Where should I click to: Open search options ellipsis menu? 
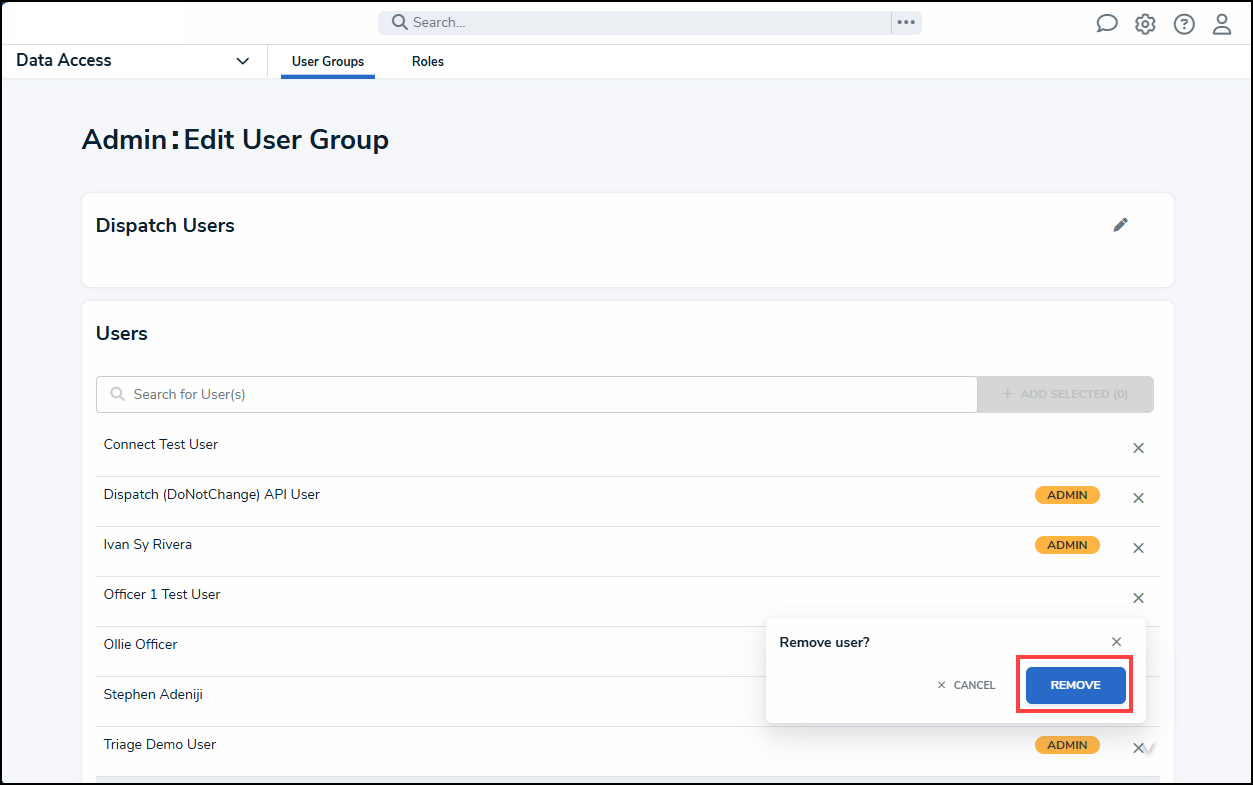coord(906,23)
